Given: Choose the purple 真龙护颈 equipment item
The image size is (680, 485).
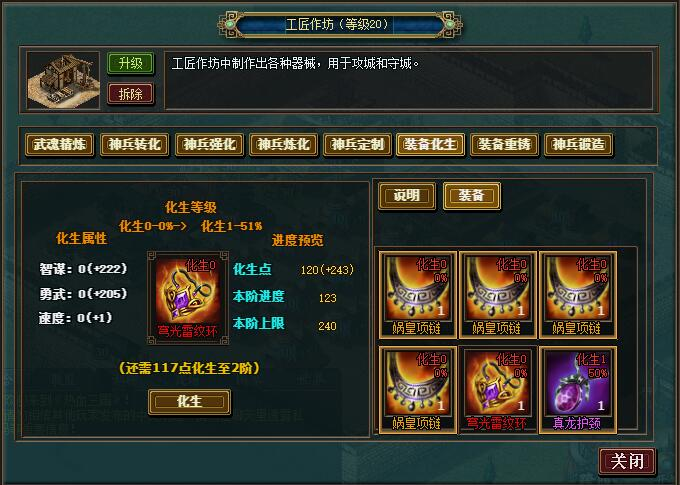Looking at the screenshot, I should pyautogui.click(x=577, y=390).
